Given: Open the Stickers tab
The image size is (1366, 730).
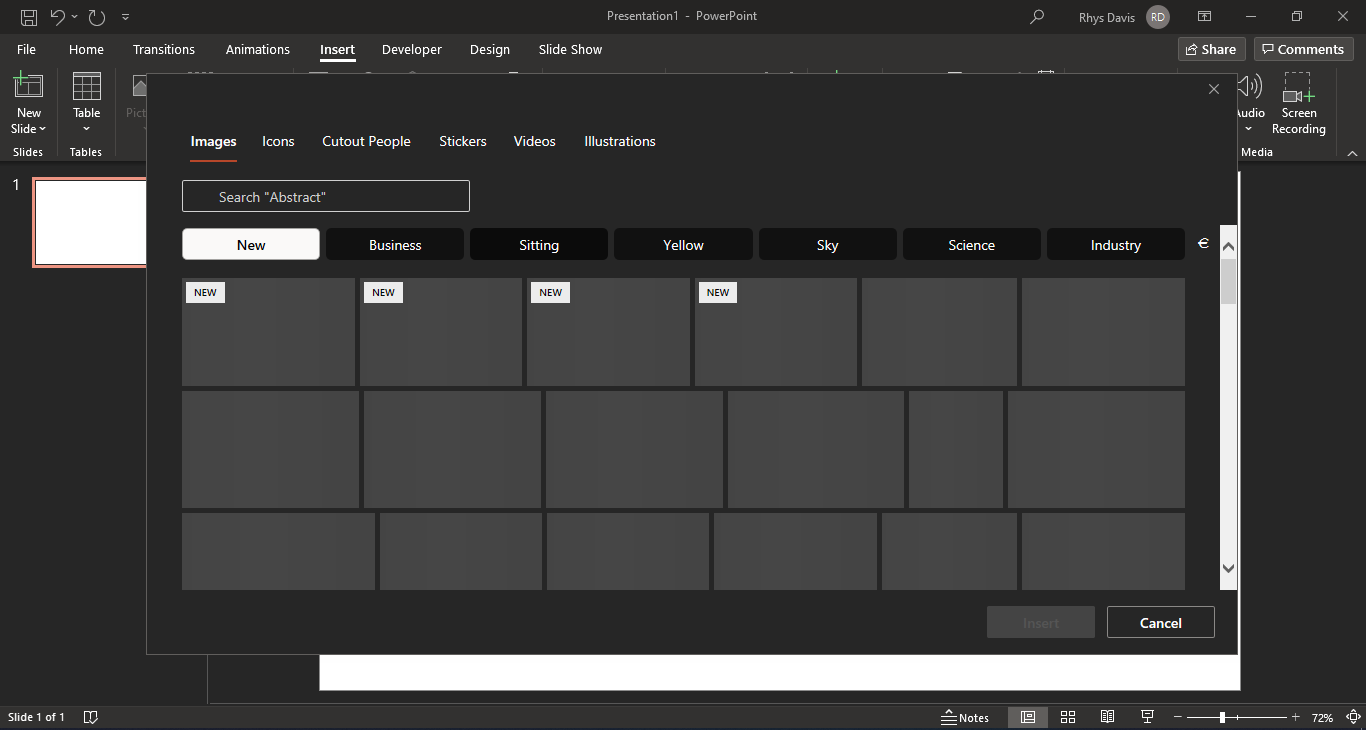Looking at the screenshot, I should [x=463, y=141].
